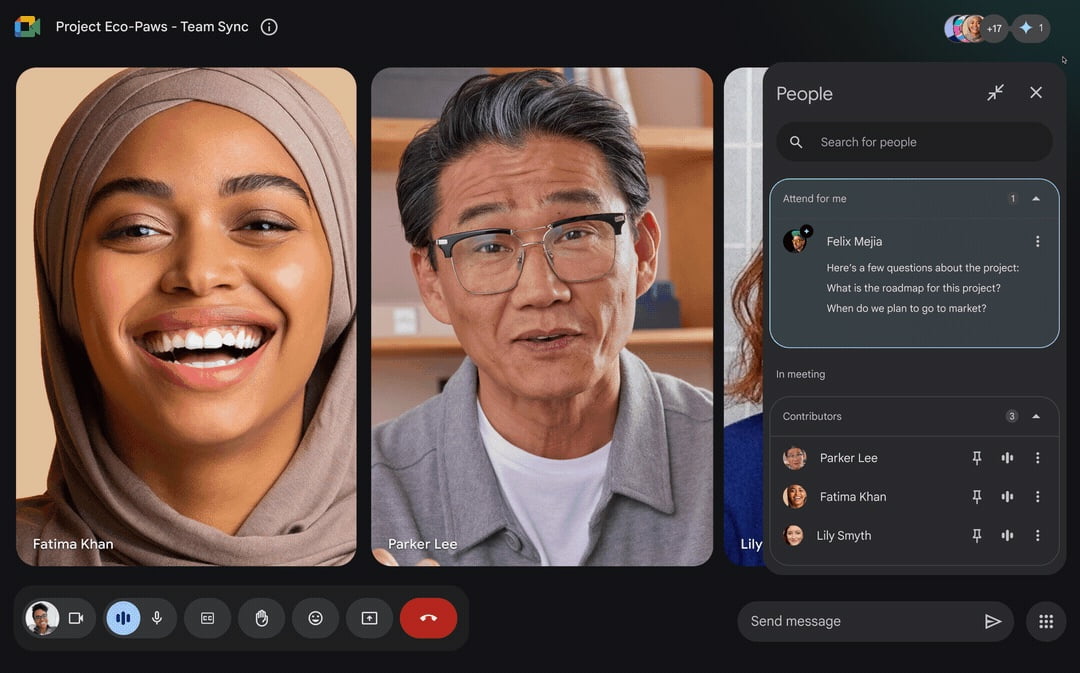1080x673 pixels.
Task: Pin Lily Smyth to the screen
Action: pyautogui.click(x=976, y=535)
